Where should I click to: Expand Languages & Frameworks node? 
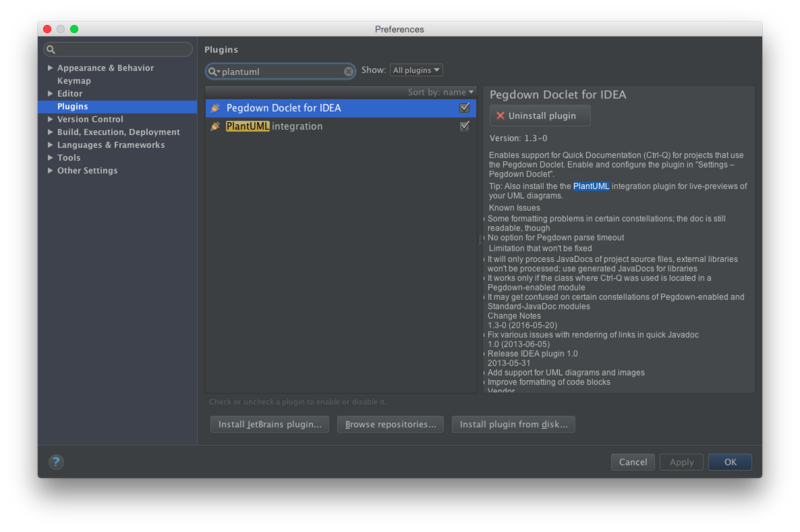(50, 144)
